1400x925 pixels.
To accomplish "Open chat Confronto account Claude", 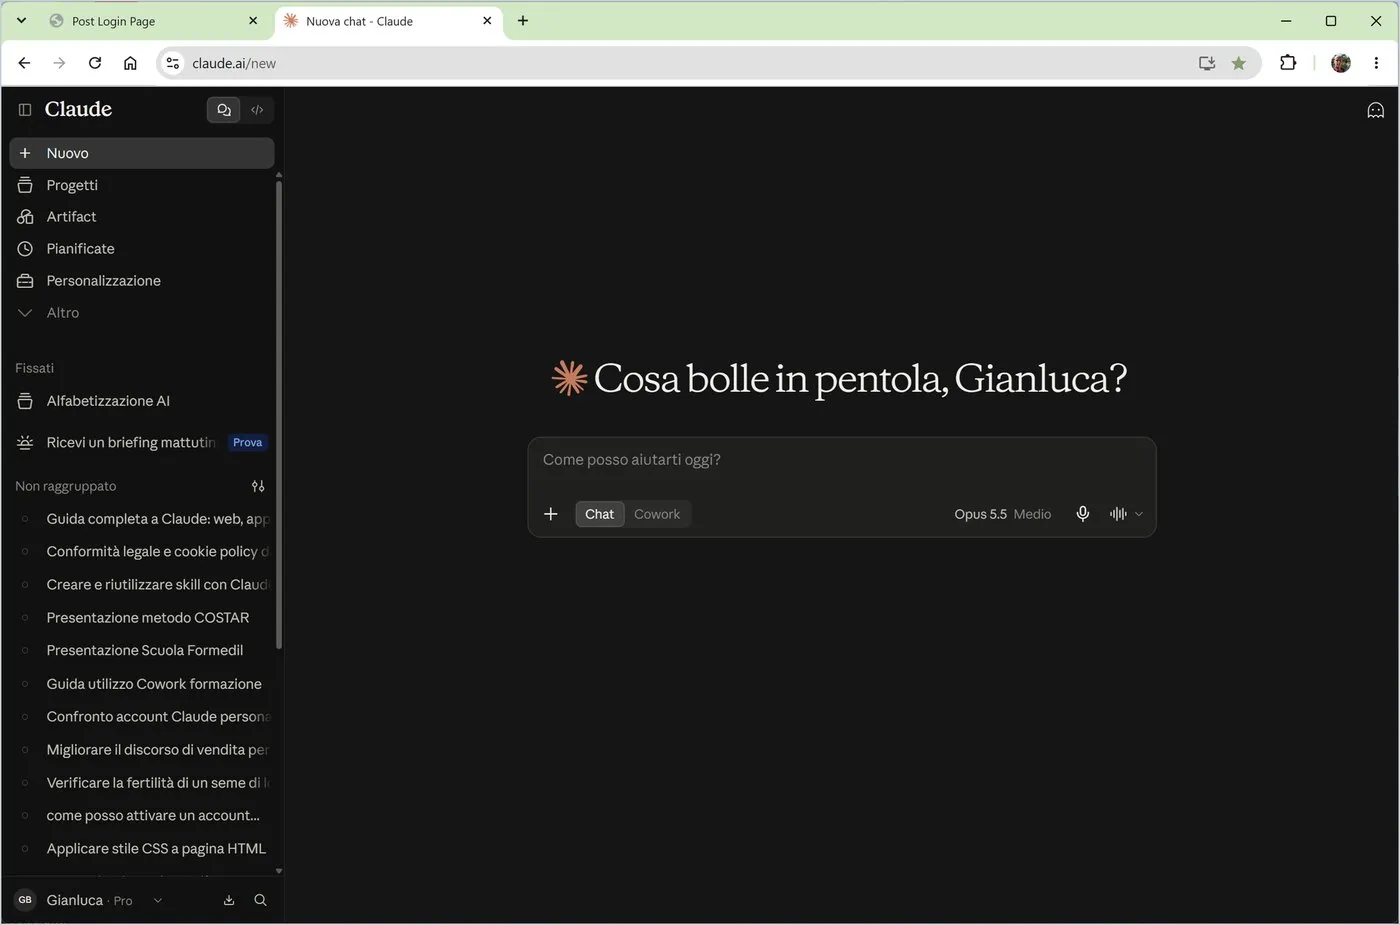I will coord(142,717).
